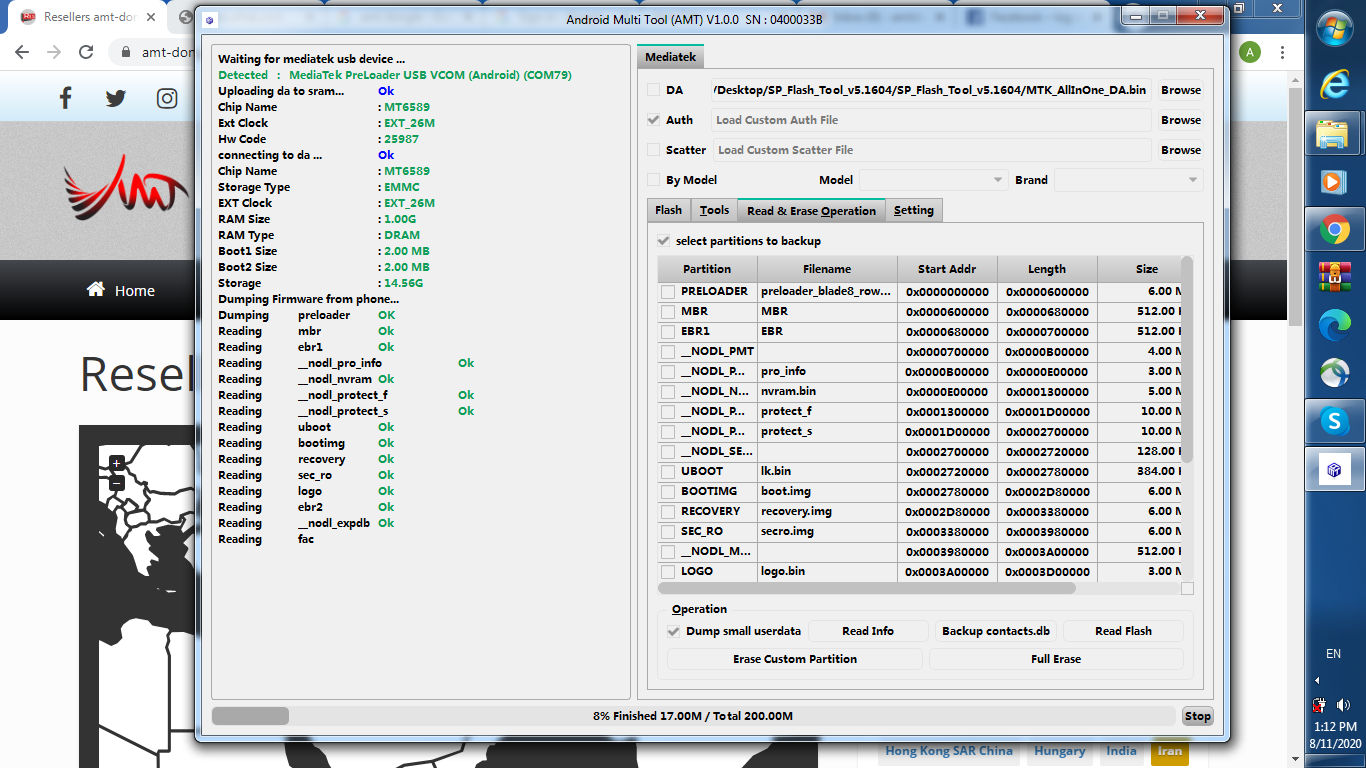
Task: Open Windows Media Player from the taskbar
Action: [x=1334, y=182]
